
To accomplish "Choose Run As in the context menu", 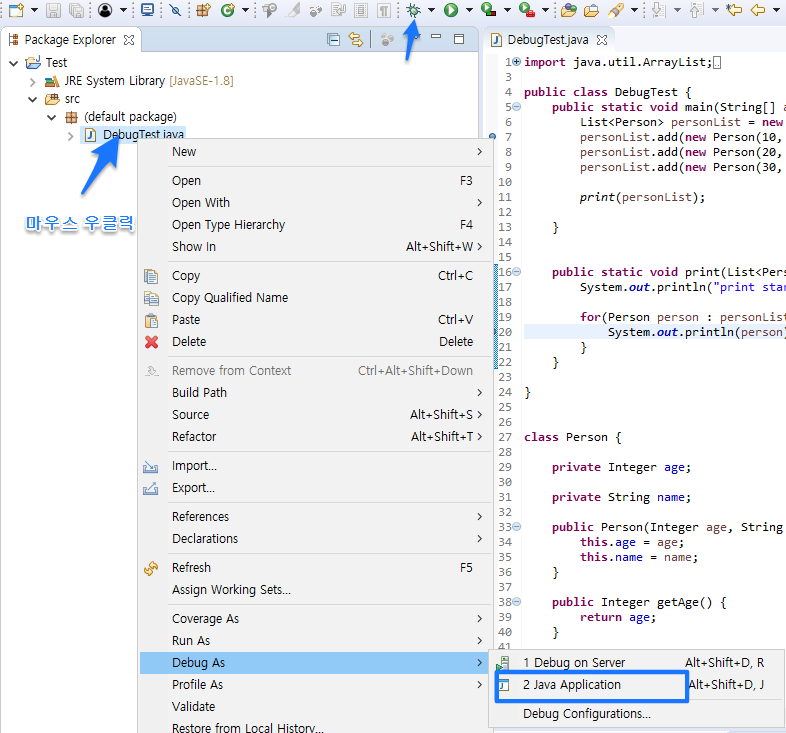I will coord(316,641).
